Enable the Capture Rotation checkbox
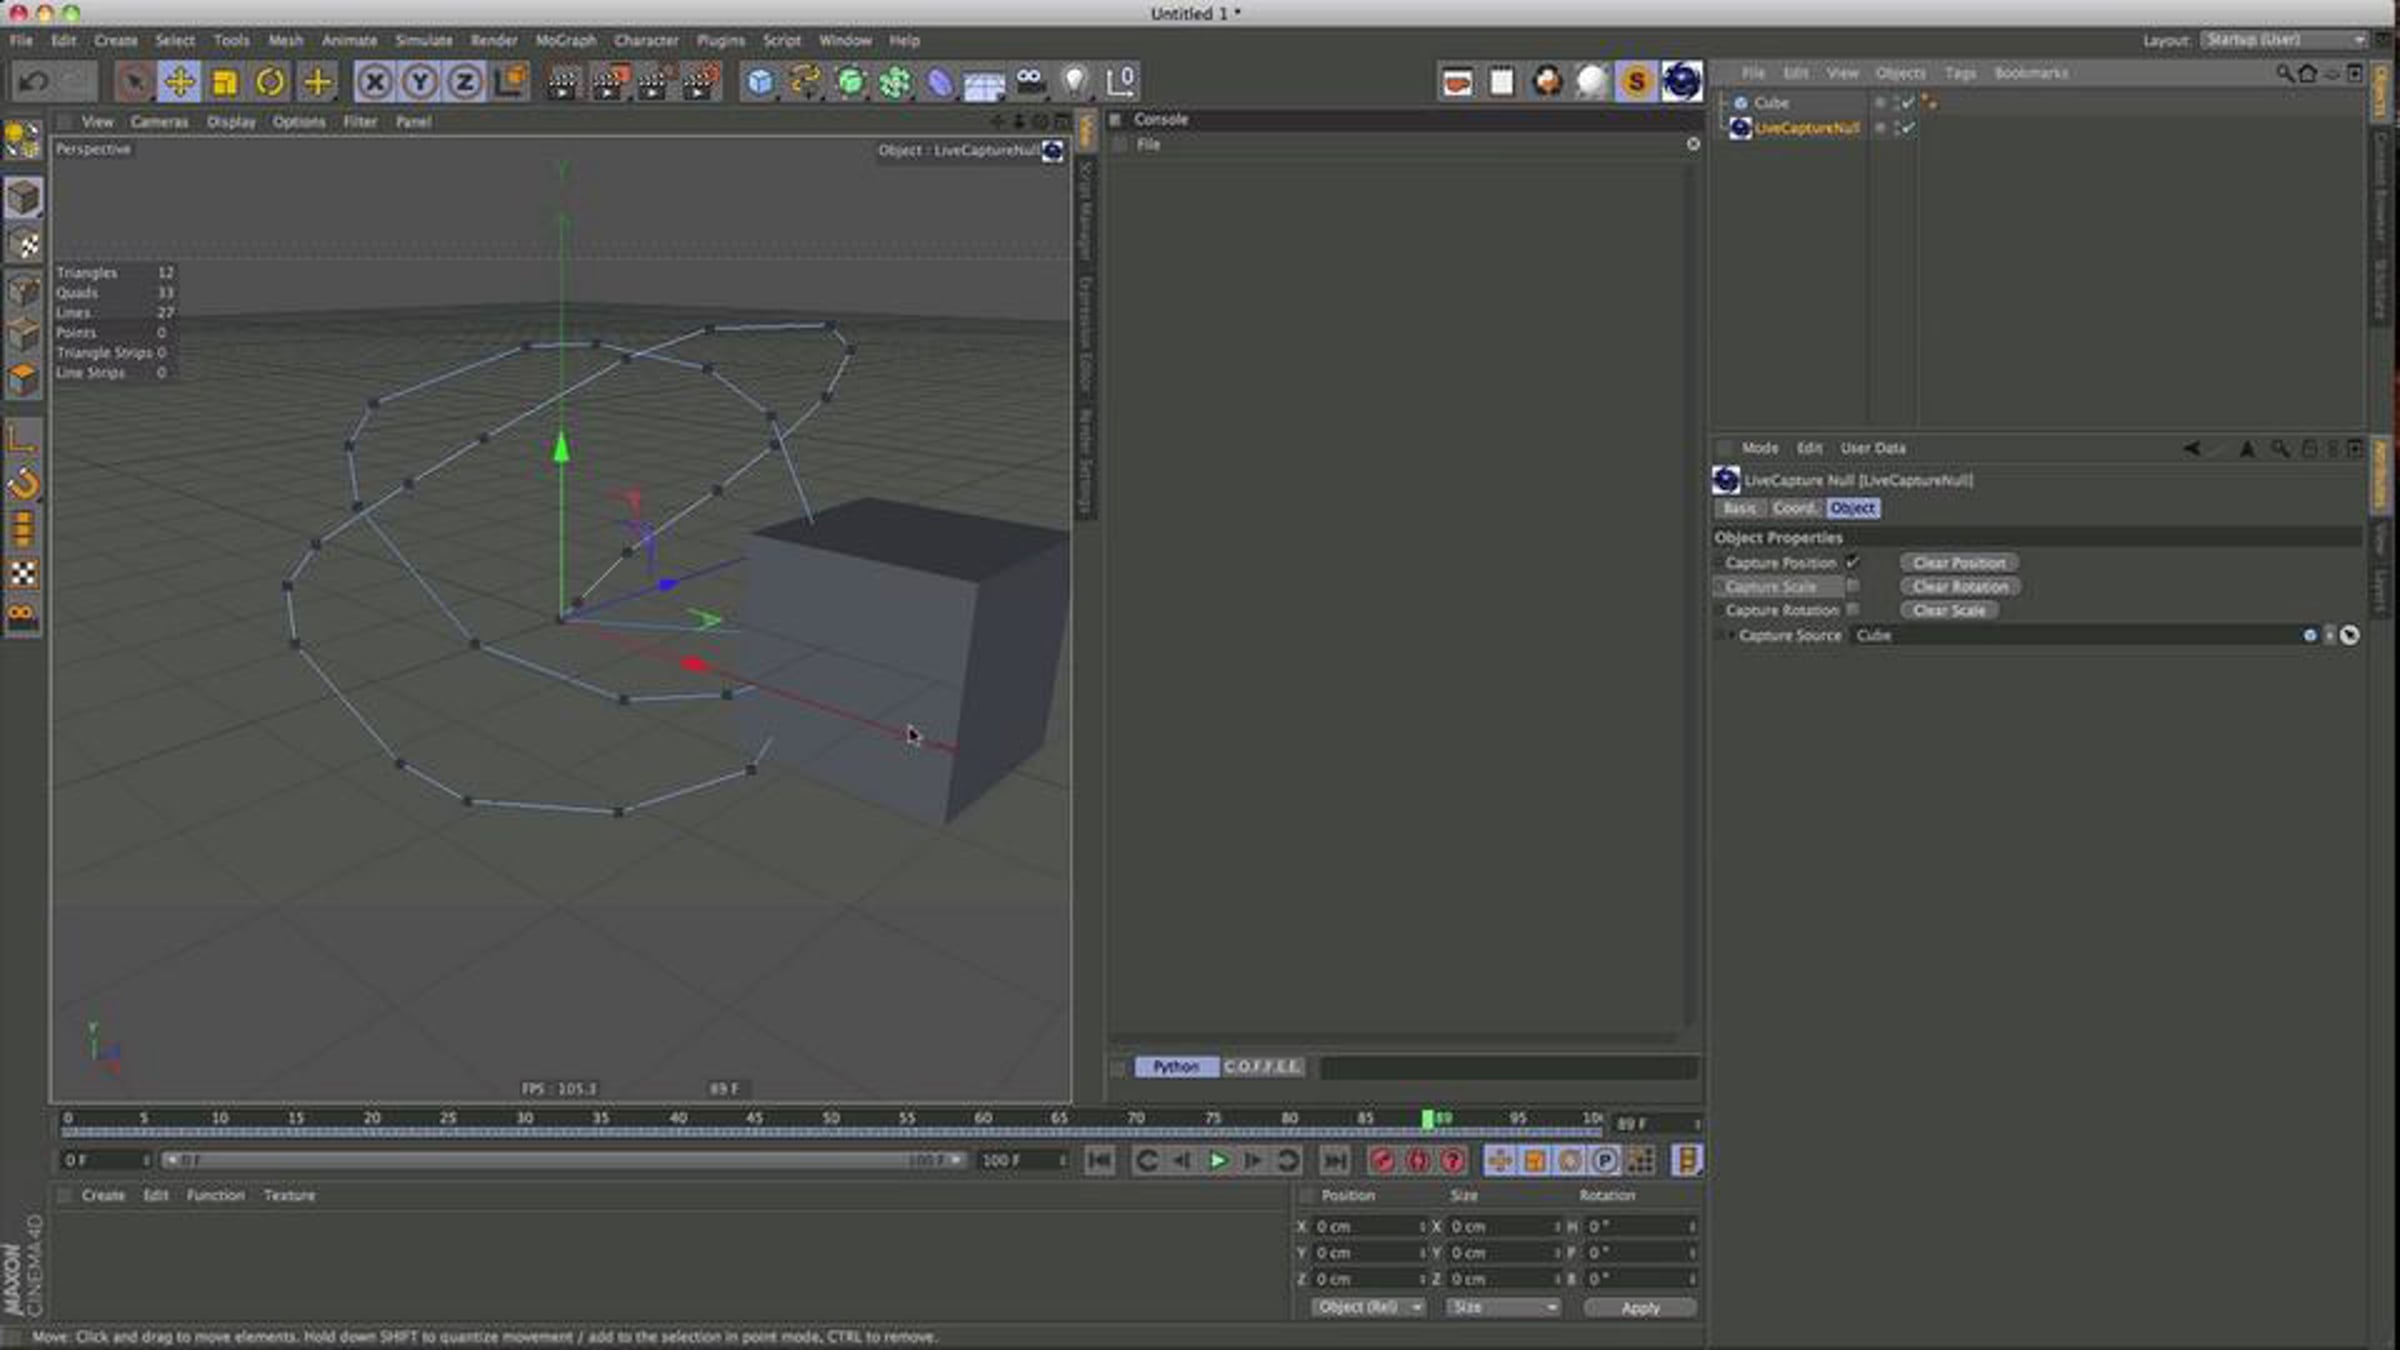 (1855, 609)
